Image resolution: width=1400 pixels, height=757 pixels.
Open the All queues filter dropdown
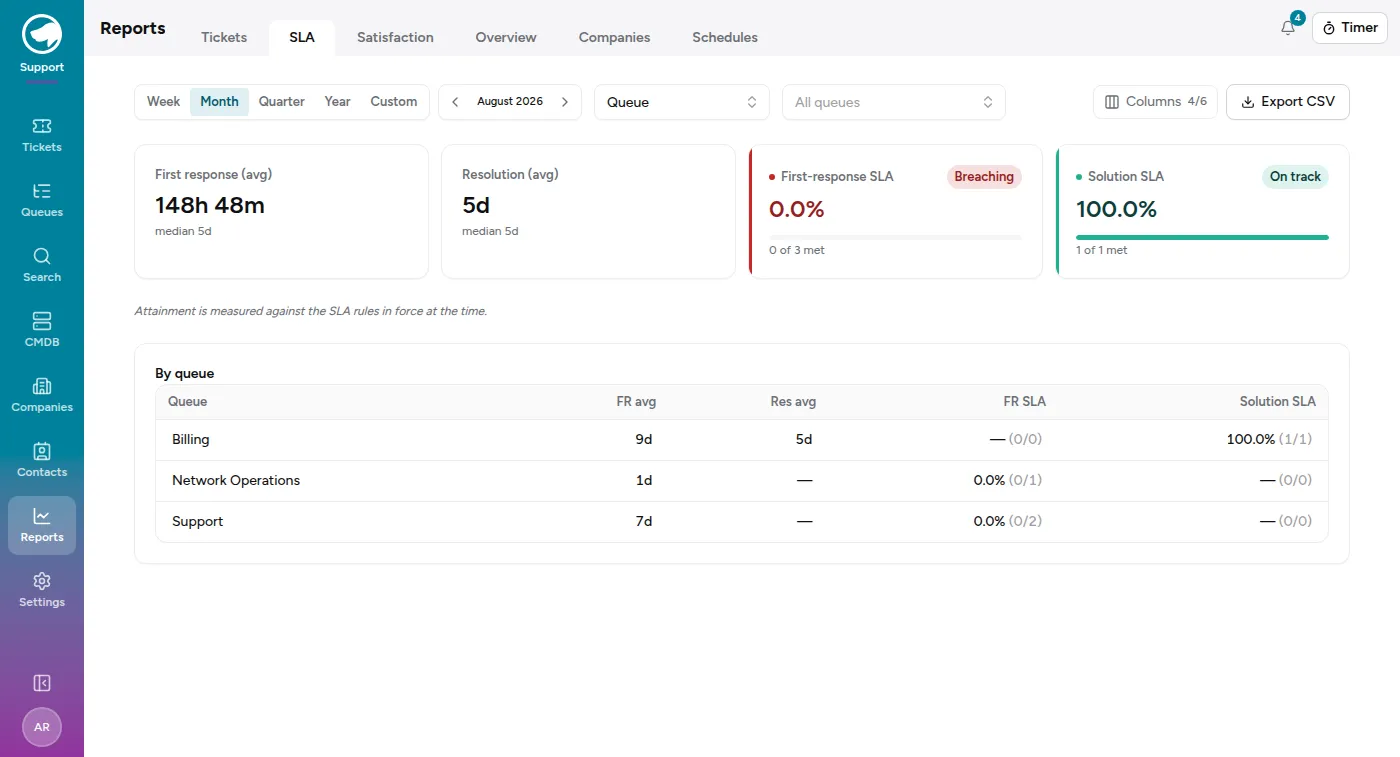point(894,102)
